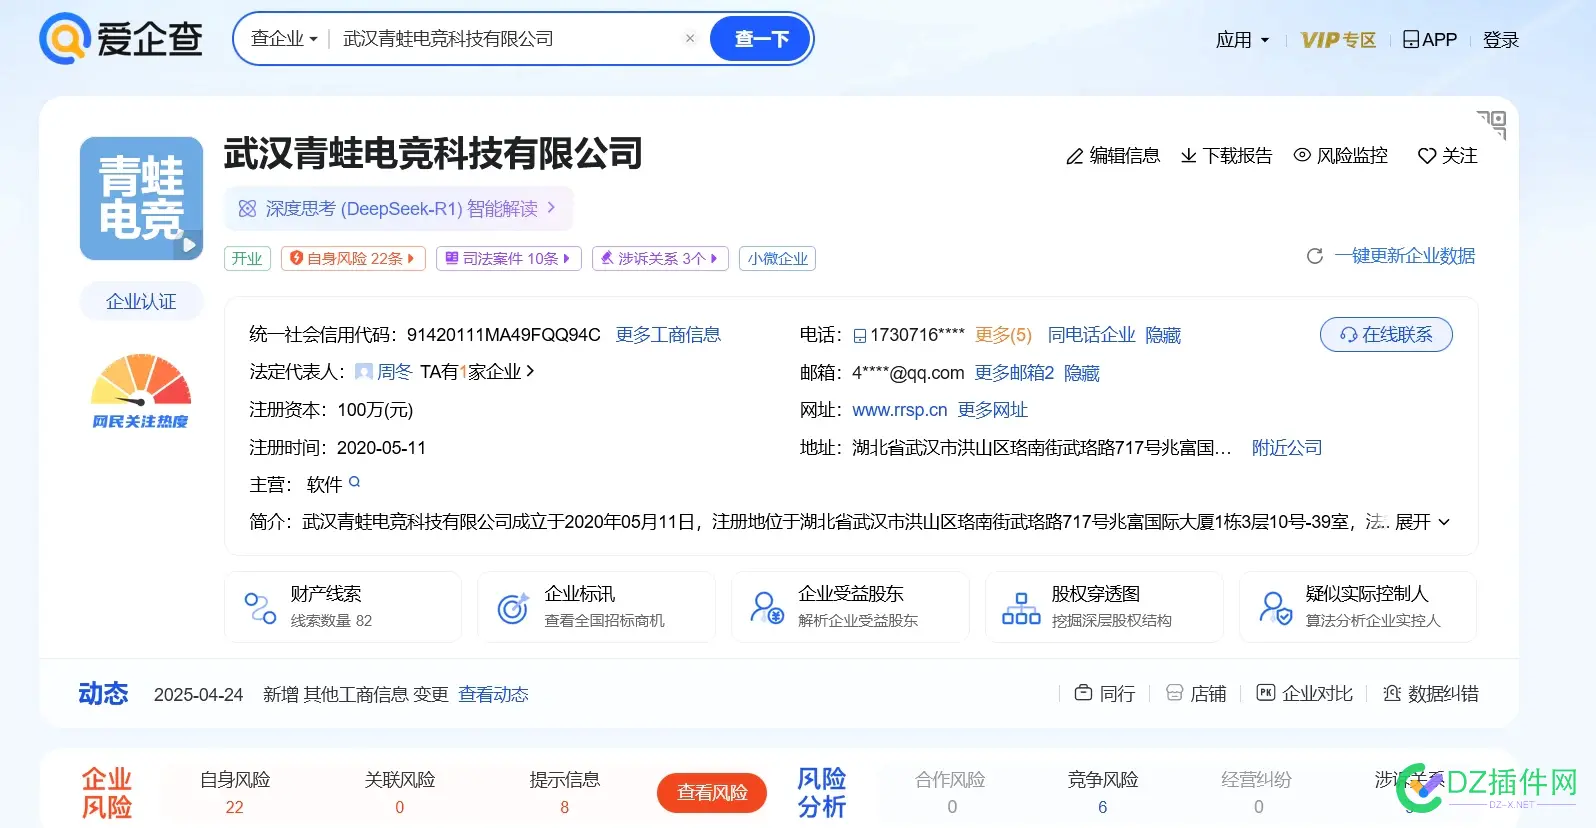
Task: Expand the 涉诉关系 3个 tag
Action: [x=660, y=258]
